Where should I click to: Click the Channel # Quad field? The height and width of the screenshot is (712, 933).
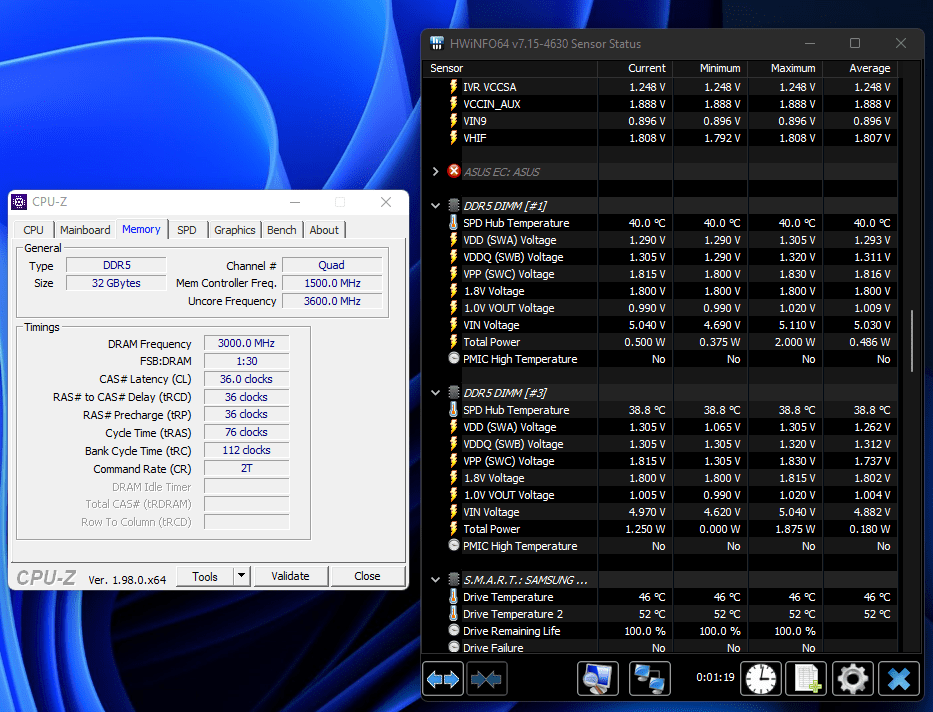(x=332, y=265)
